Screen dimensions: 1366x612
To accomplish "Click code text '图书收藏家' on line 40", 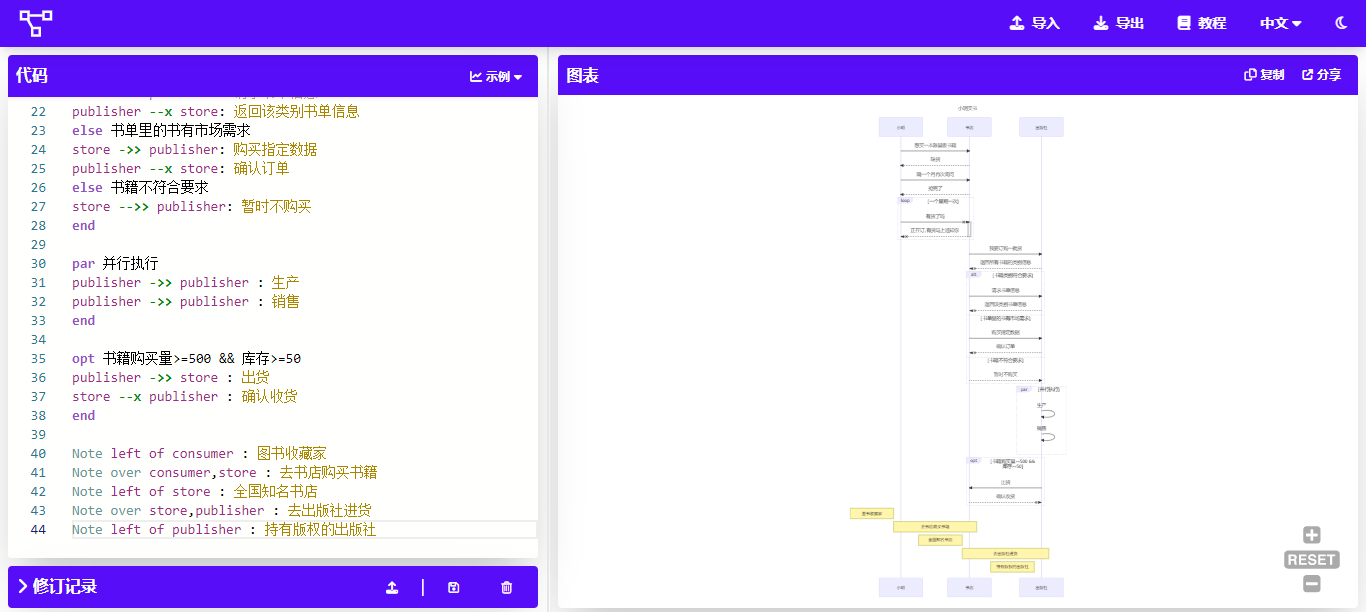I will 291,453.
